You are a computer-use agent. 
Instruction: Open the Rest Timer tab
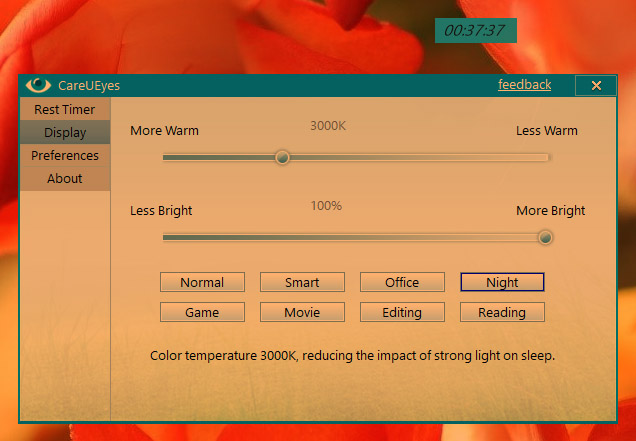[x=65, y=109]
